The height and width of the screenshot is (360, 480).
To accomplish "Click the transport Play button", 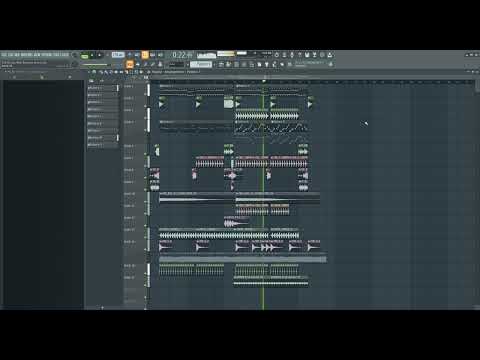I will [92, 55].
